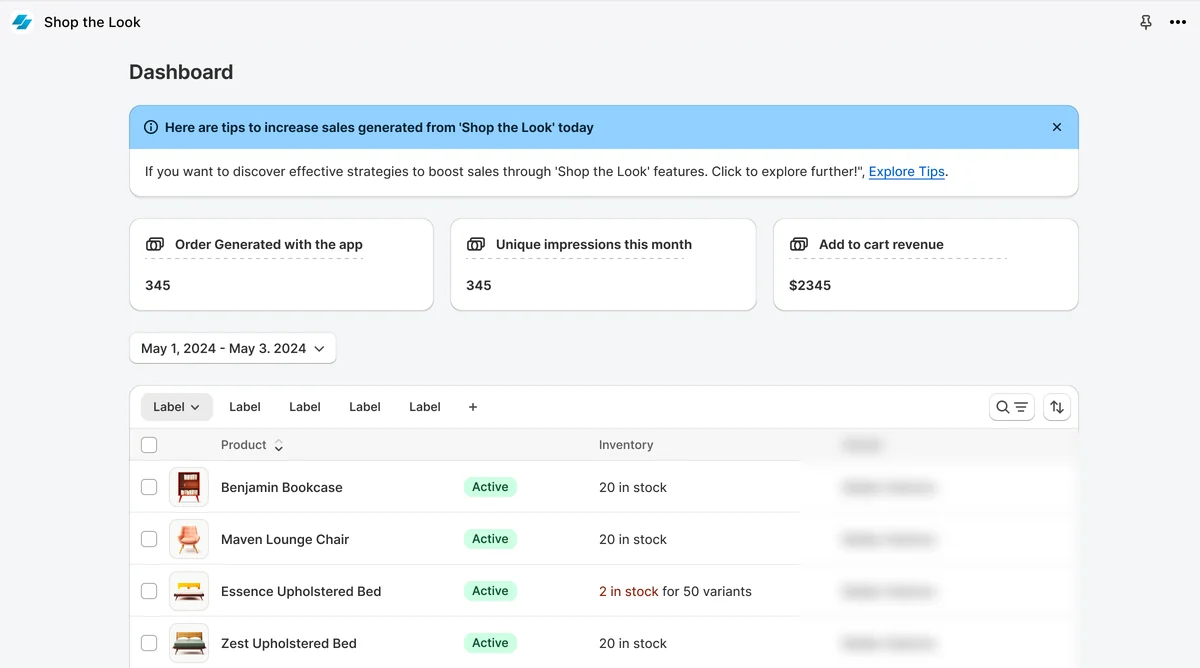This screenshot has width=1200, height=668.
Task: Switch to the third Label tab
Action: 305,407
